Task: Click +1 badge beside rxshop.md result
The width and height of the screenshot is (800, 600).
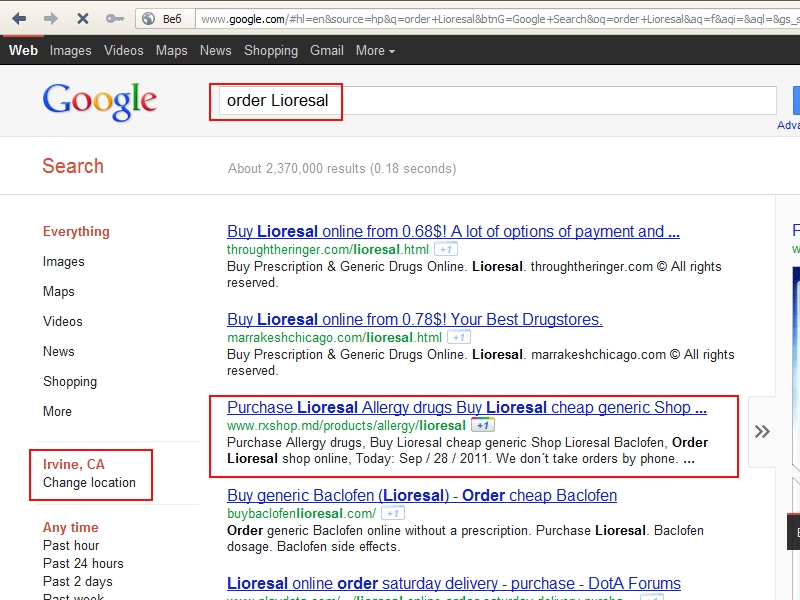Action: tap(483, 425)
